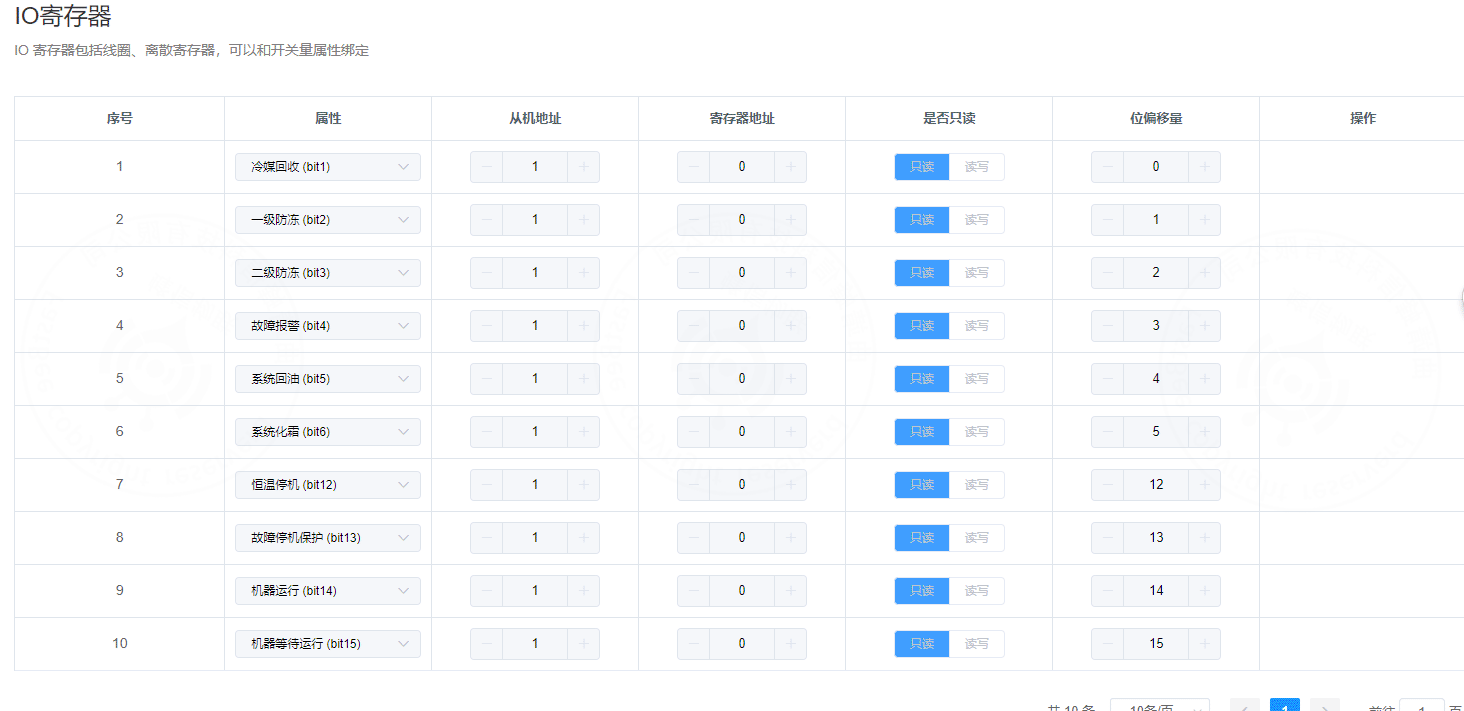Increase register address in row 4

point(791,326)
